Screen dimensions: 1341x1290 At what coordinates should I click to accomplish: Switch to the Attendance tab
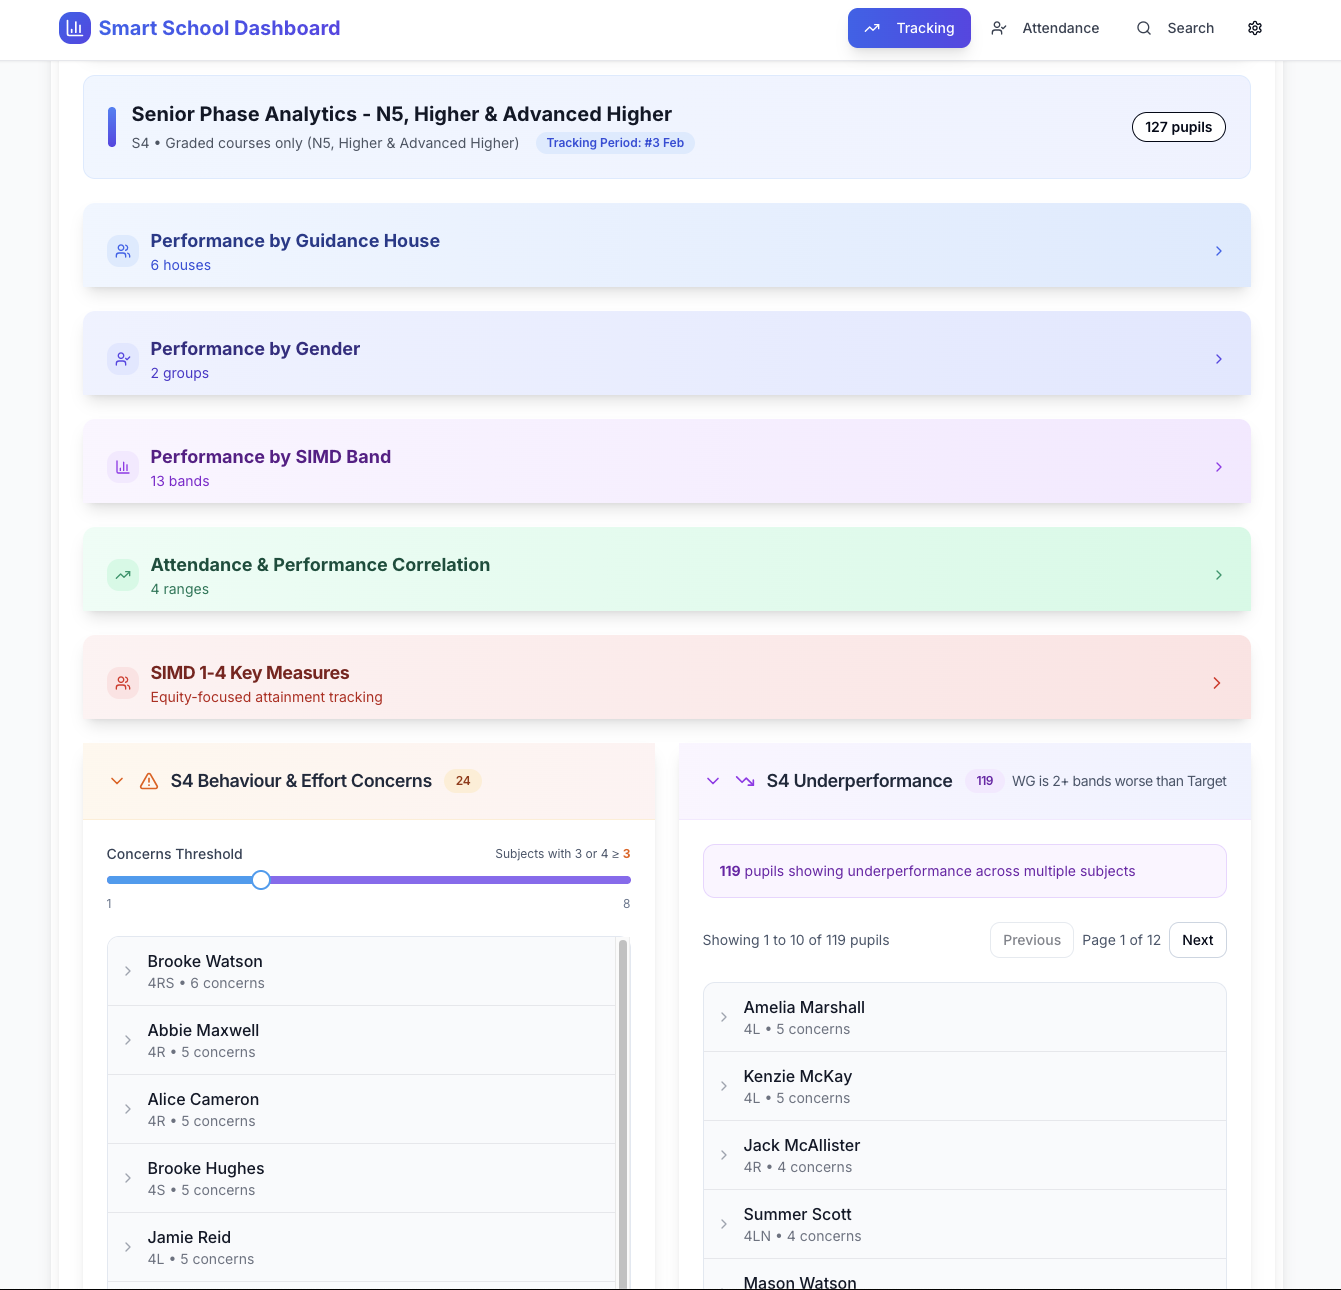click(1045, 28)
